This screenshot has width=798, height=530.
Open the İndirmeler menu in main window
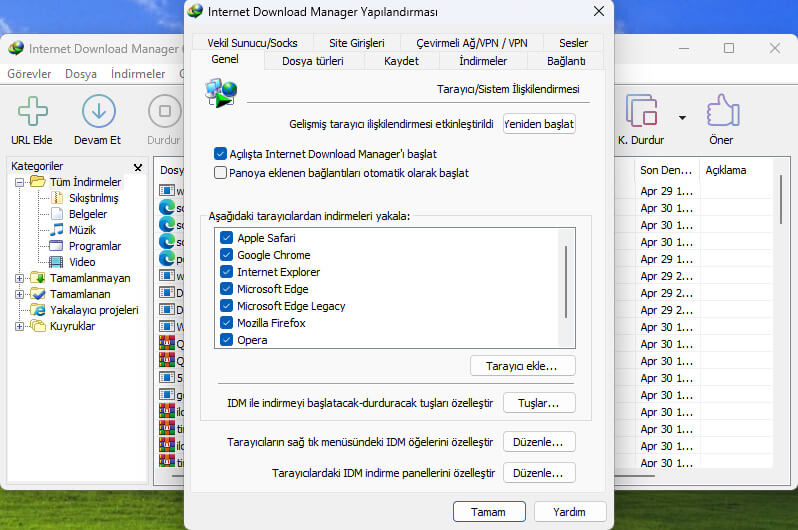[x=138, y=74]
